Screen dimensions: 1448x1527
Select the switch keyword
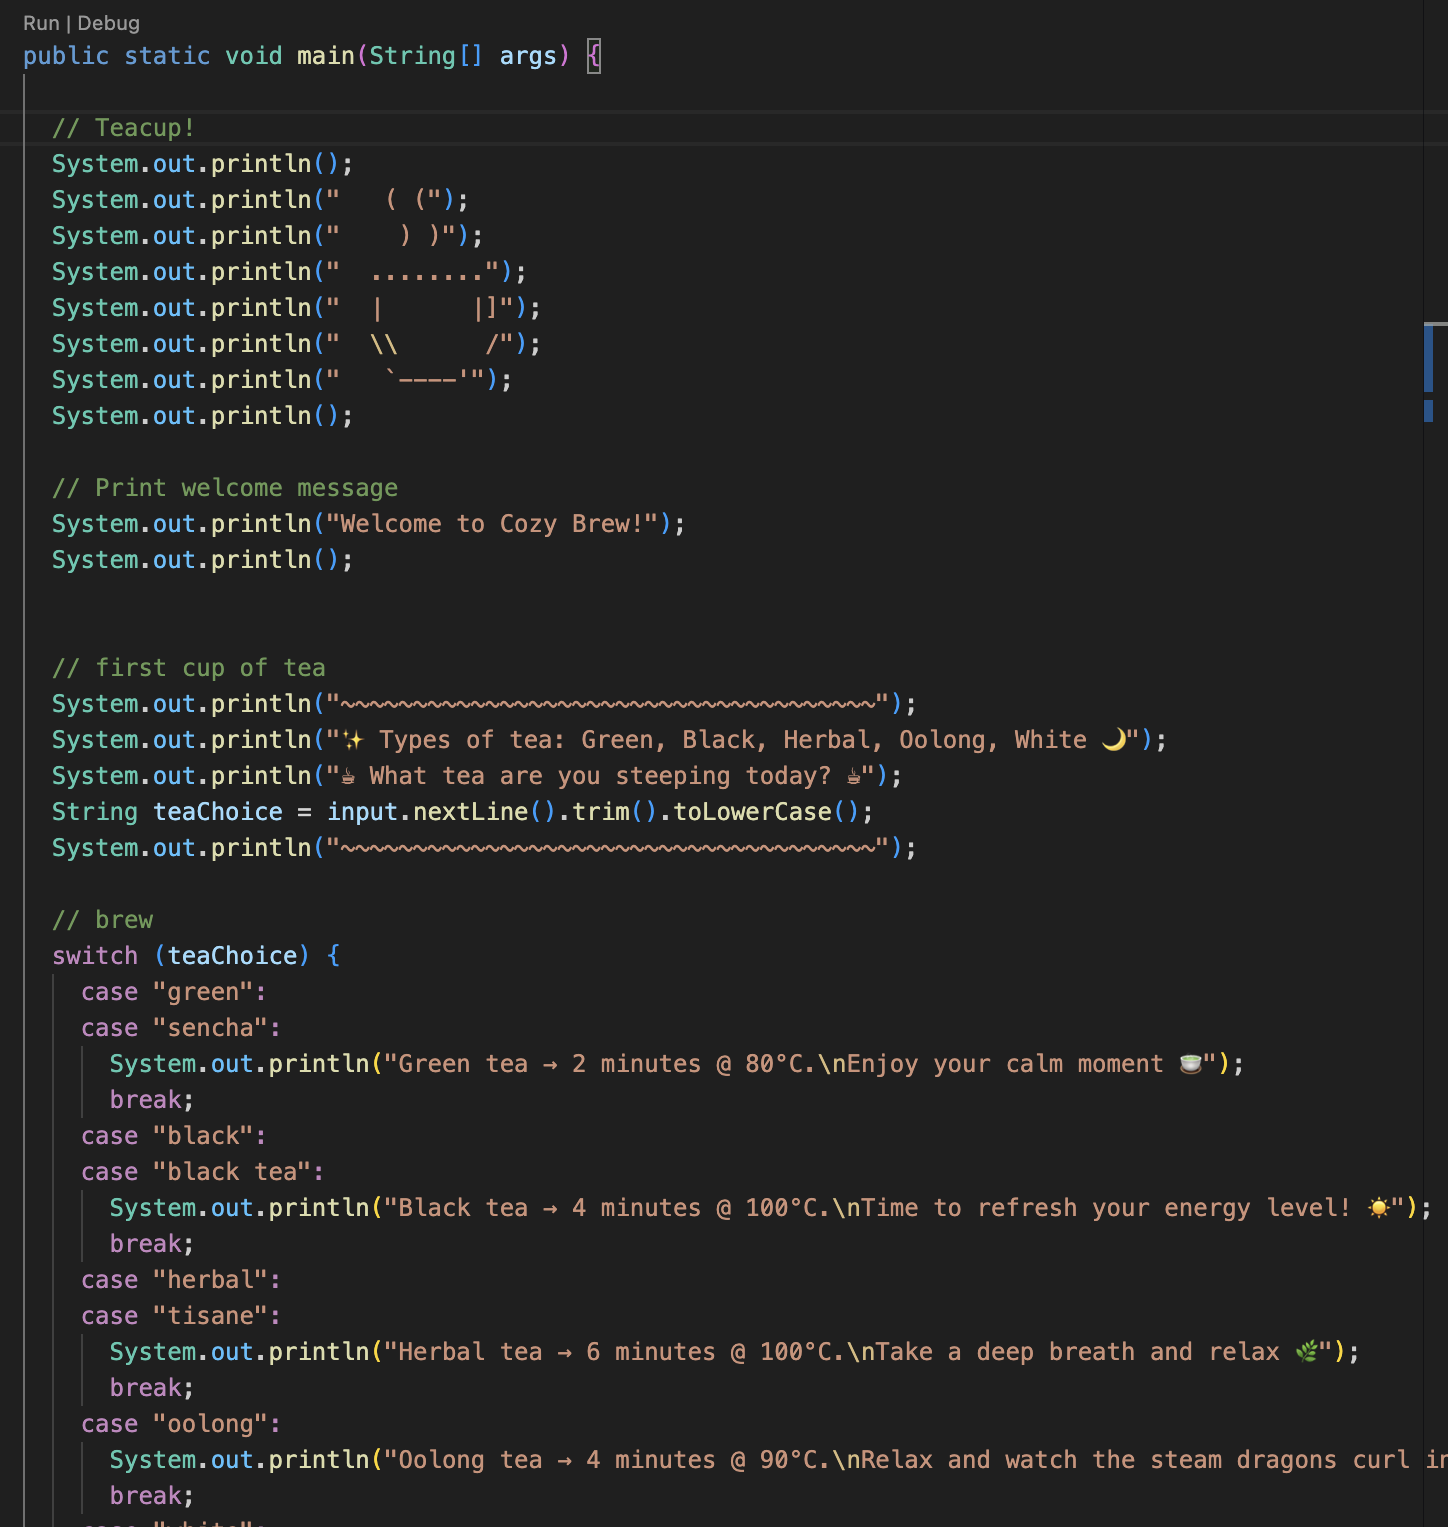click(x=94, y=955)
